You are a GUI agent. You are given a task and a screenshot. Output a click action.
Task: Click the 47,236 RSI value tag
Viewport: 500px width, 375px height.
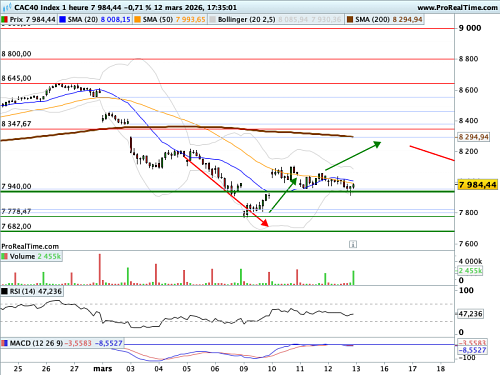click(x=470, y=314)
